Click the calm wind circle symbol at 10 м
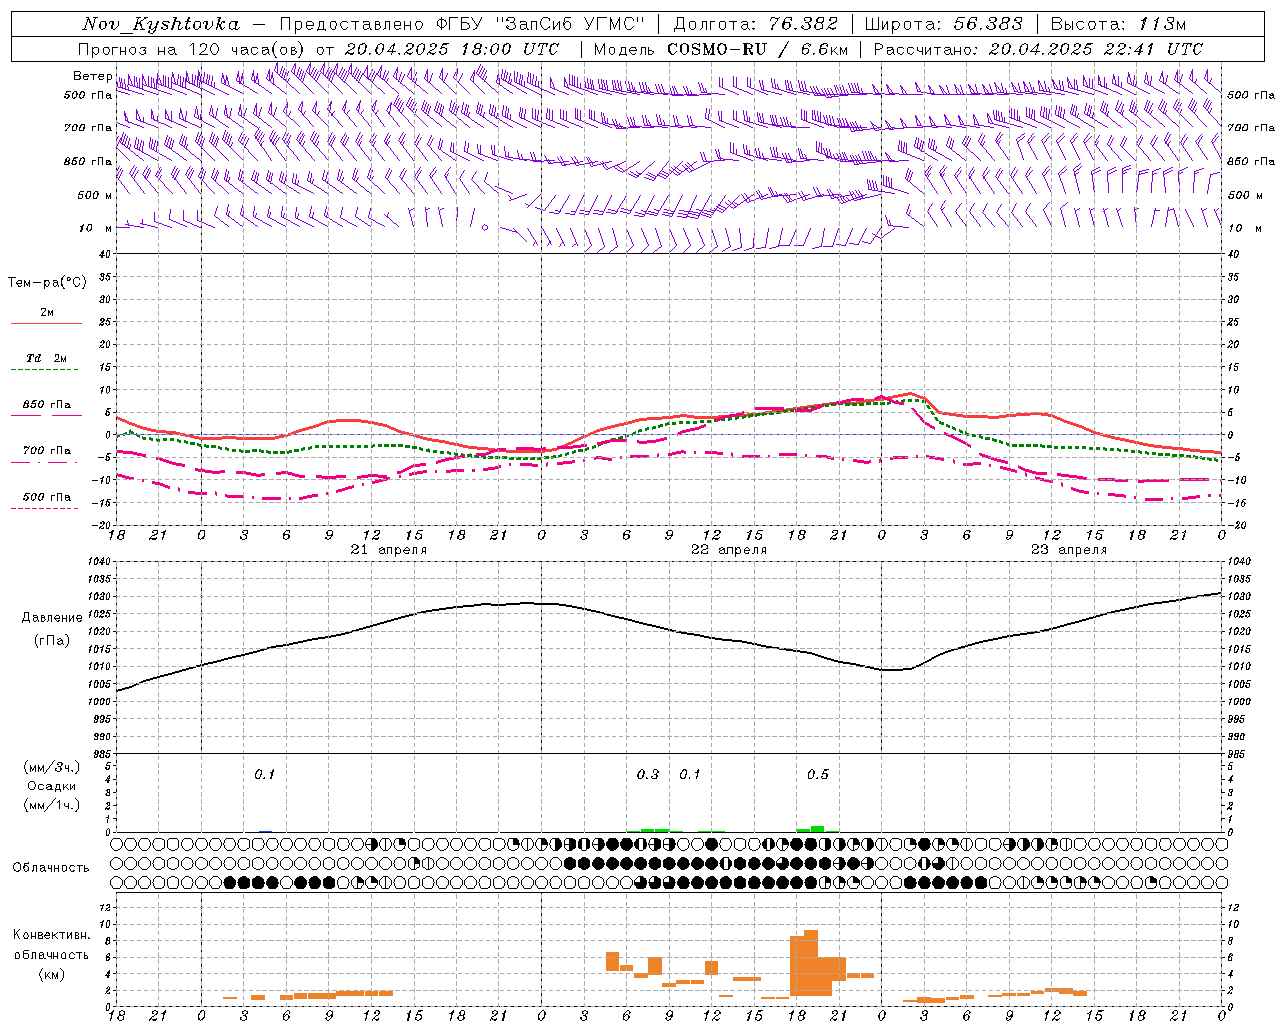 pos(485,228)
